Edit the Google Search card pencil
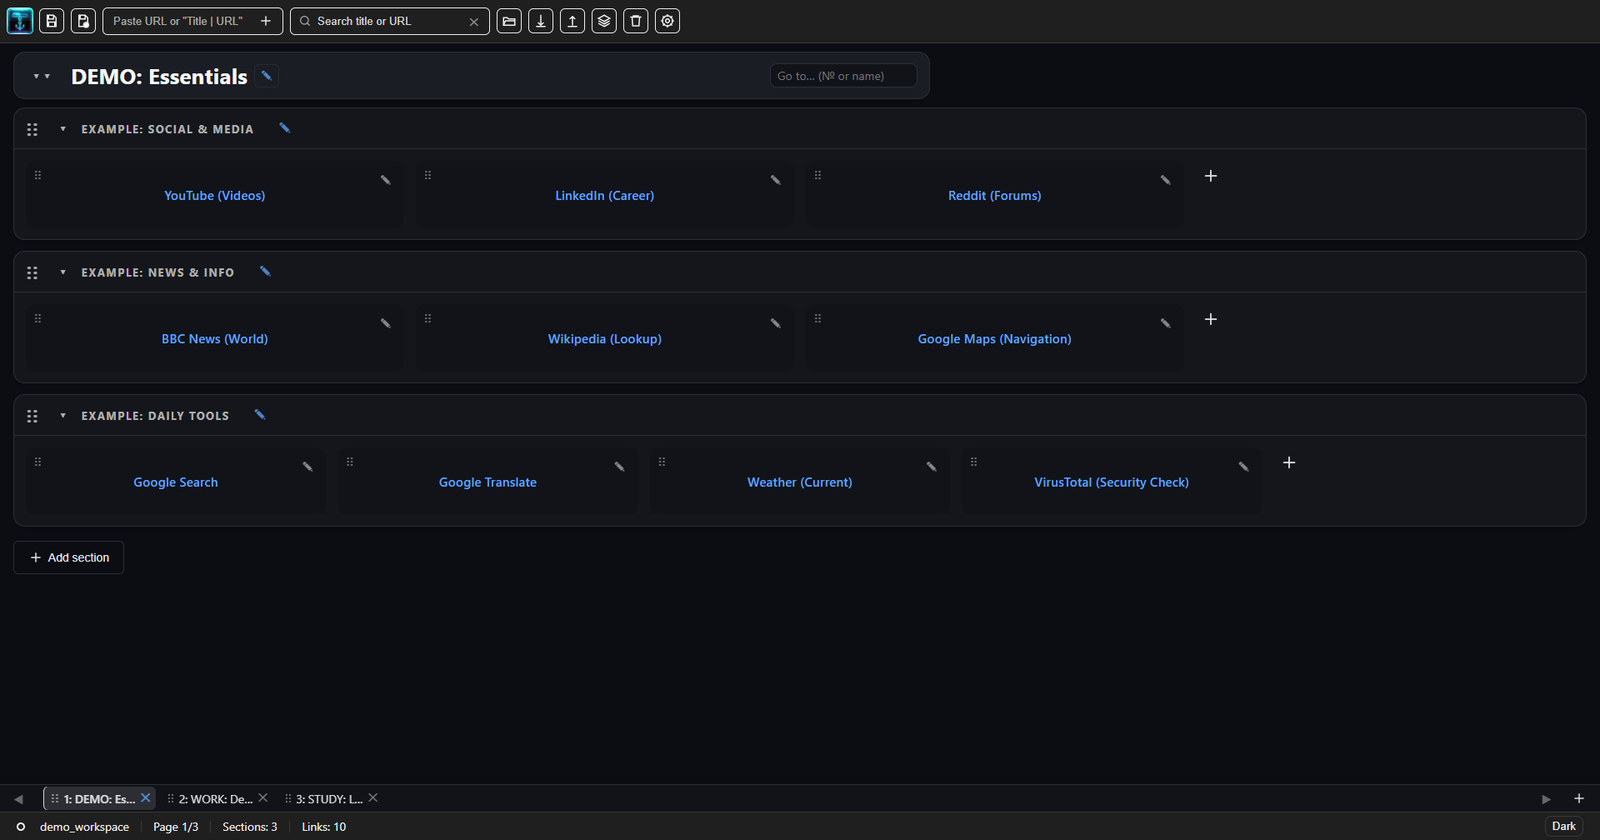The height and width of the screenshot is (840, 1600). 308,467
